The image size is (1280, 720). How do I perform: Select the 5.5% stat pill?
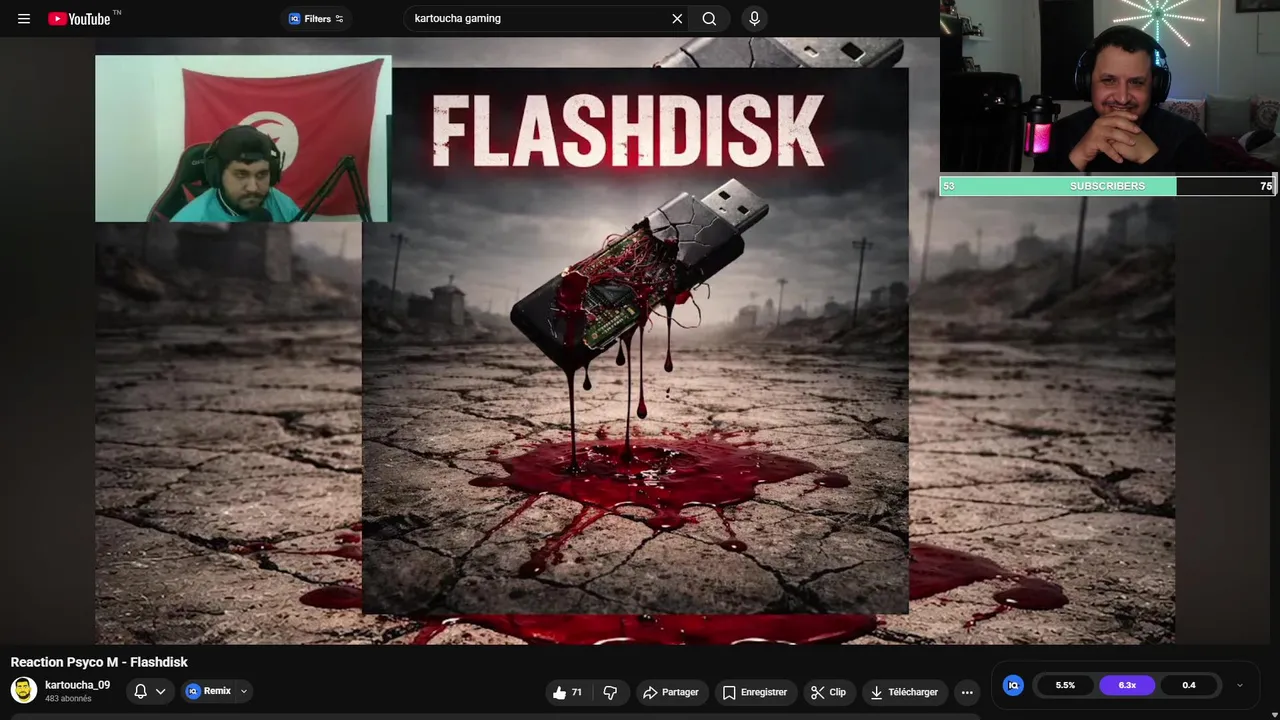1065,685
